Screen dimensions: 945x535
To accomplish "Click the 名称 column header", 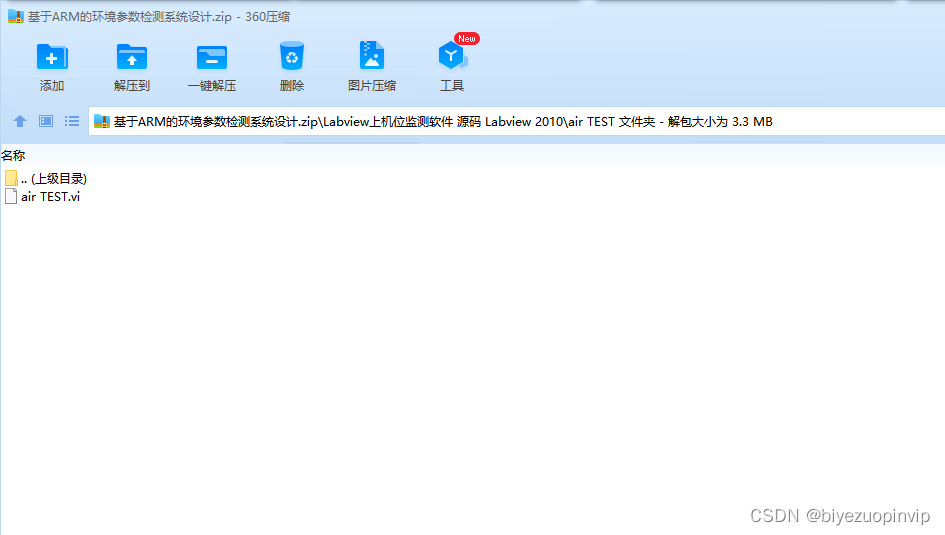I will point(13,155).
